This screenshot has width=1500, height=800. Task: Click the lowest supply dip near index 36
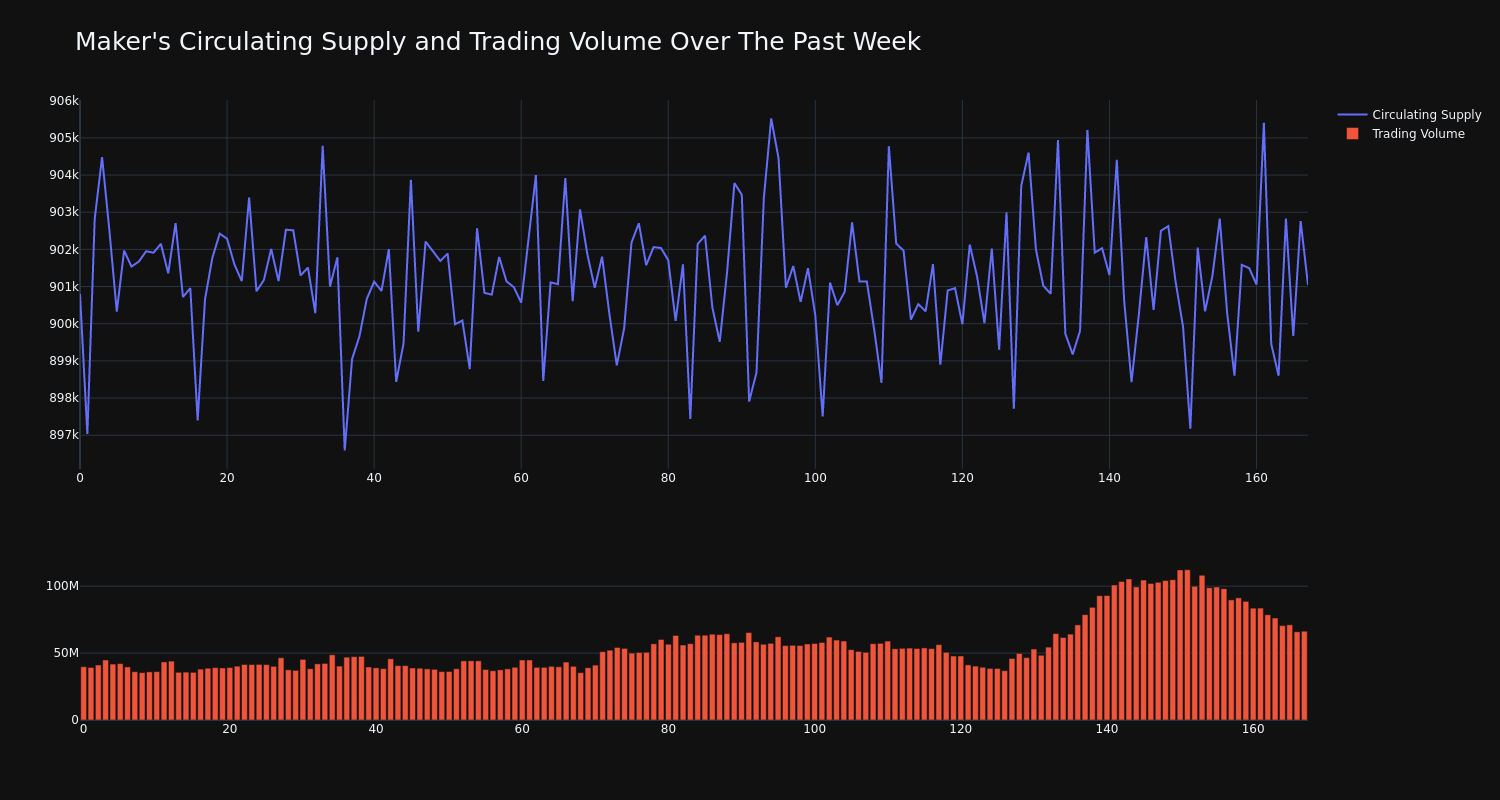pos(345,449)
